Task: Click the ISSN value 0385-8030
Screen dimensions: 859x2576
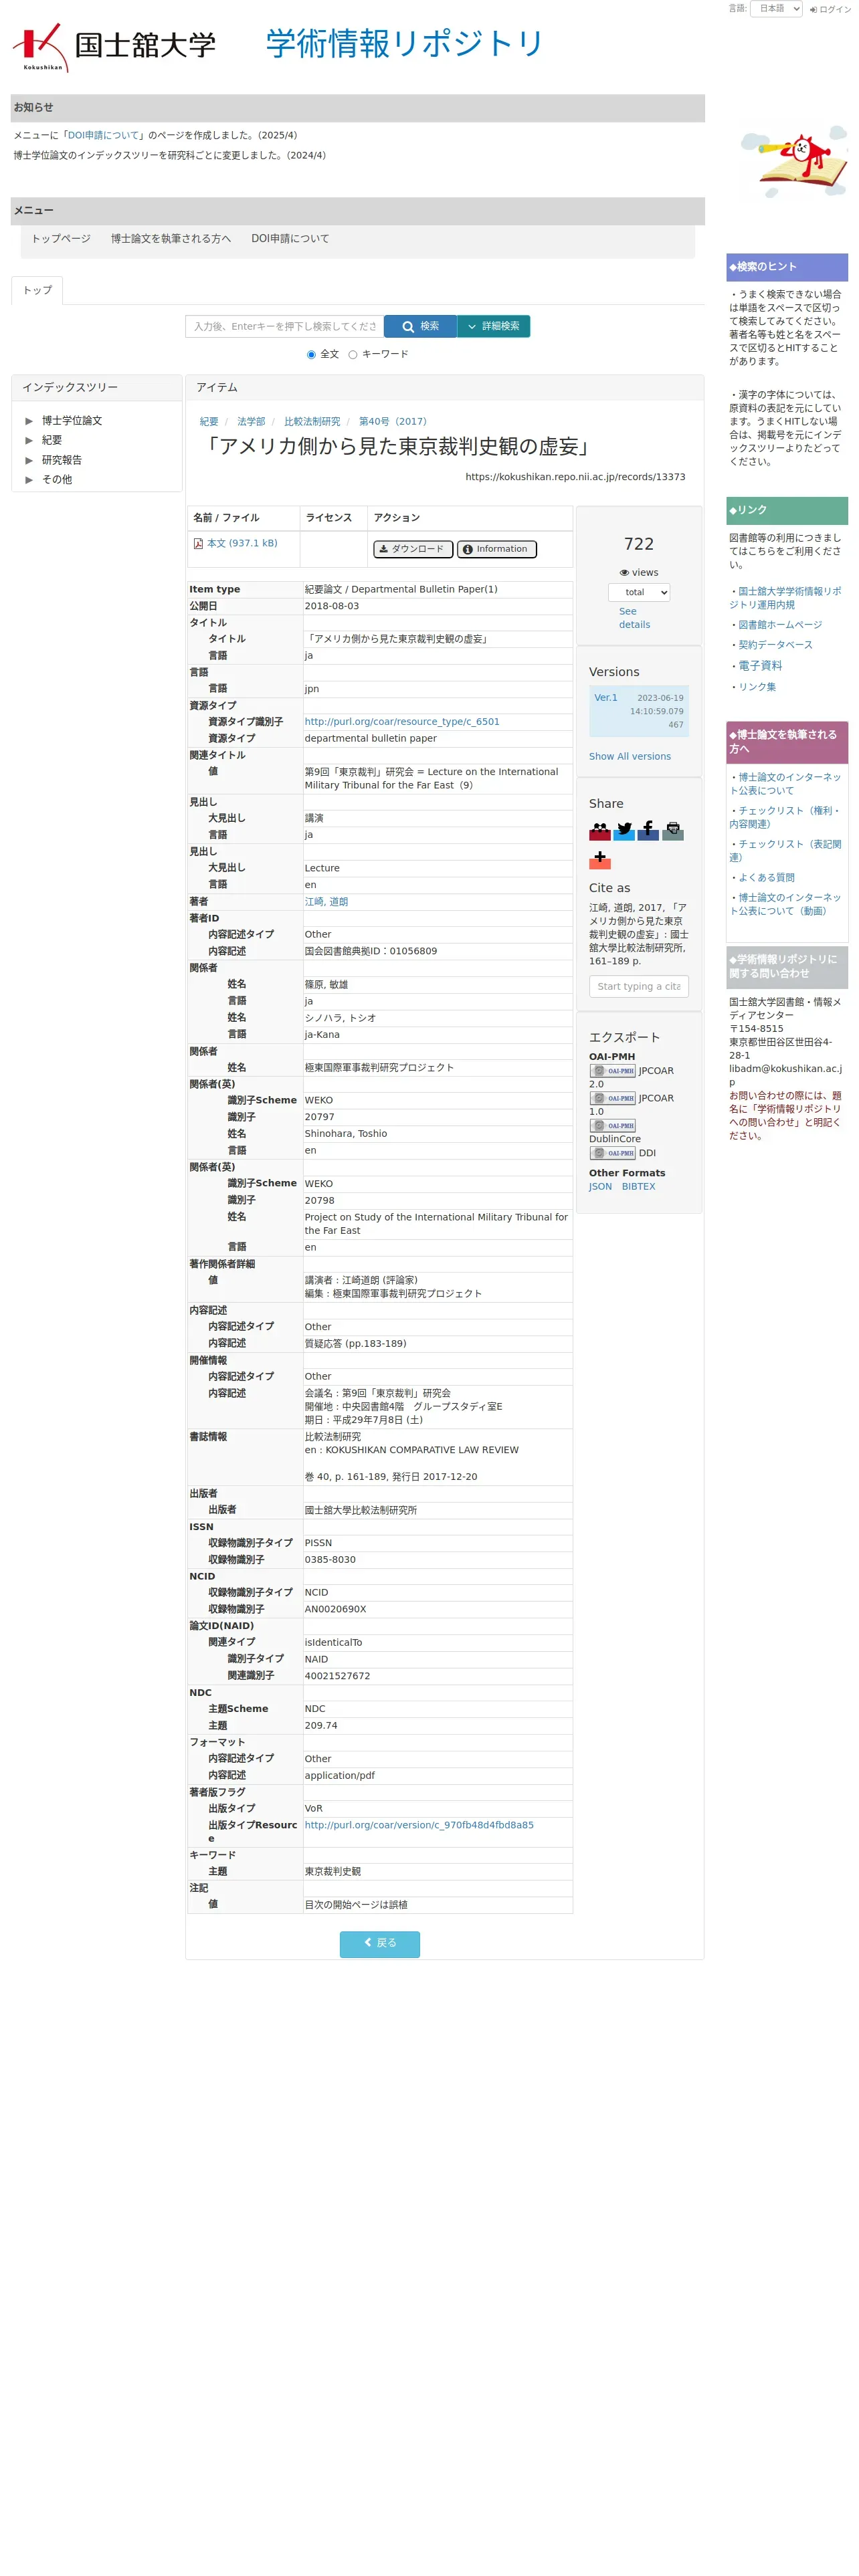Action: pyautogui.click(x=330, y=1560)
